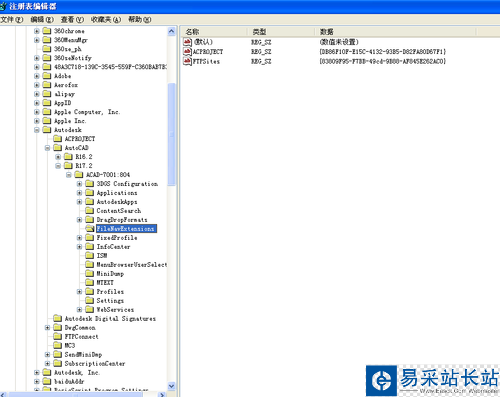500x397 pixels.
Task: Click the baiduAddr folder icon
Action: pos(47,382)
